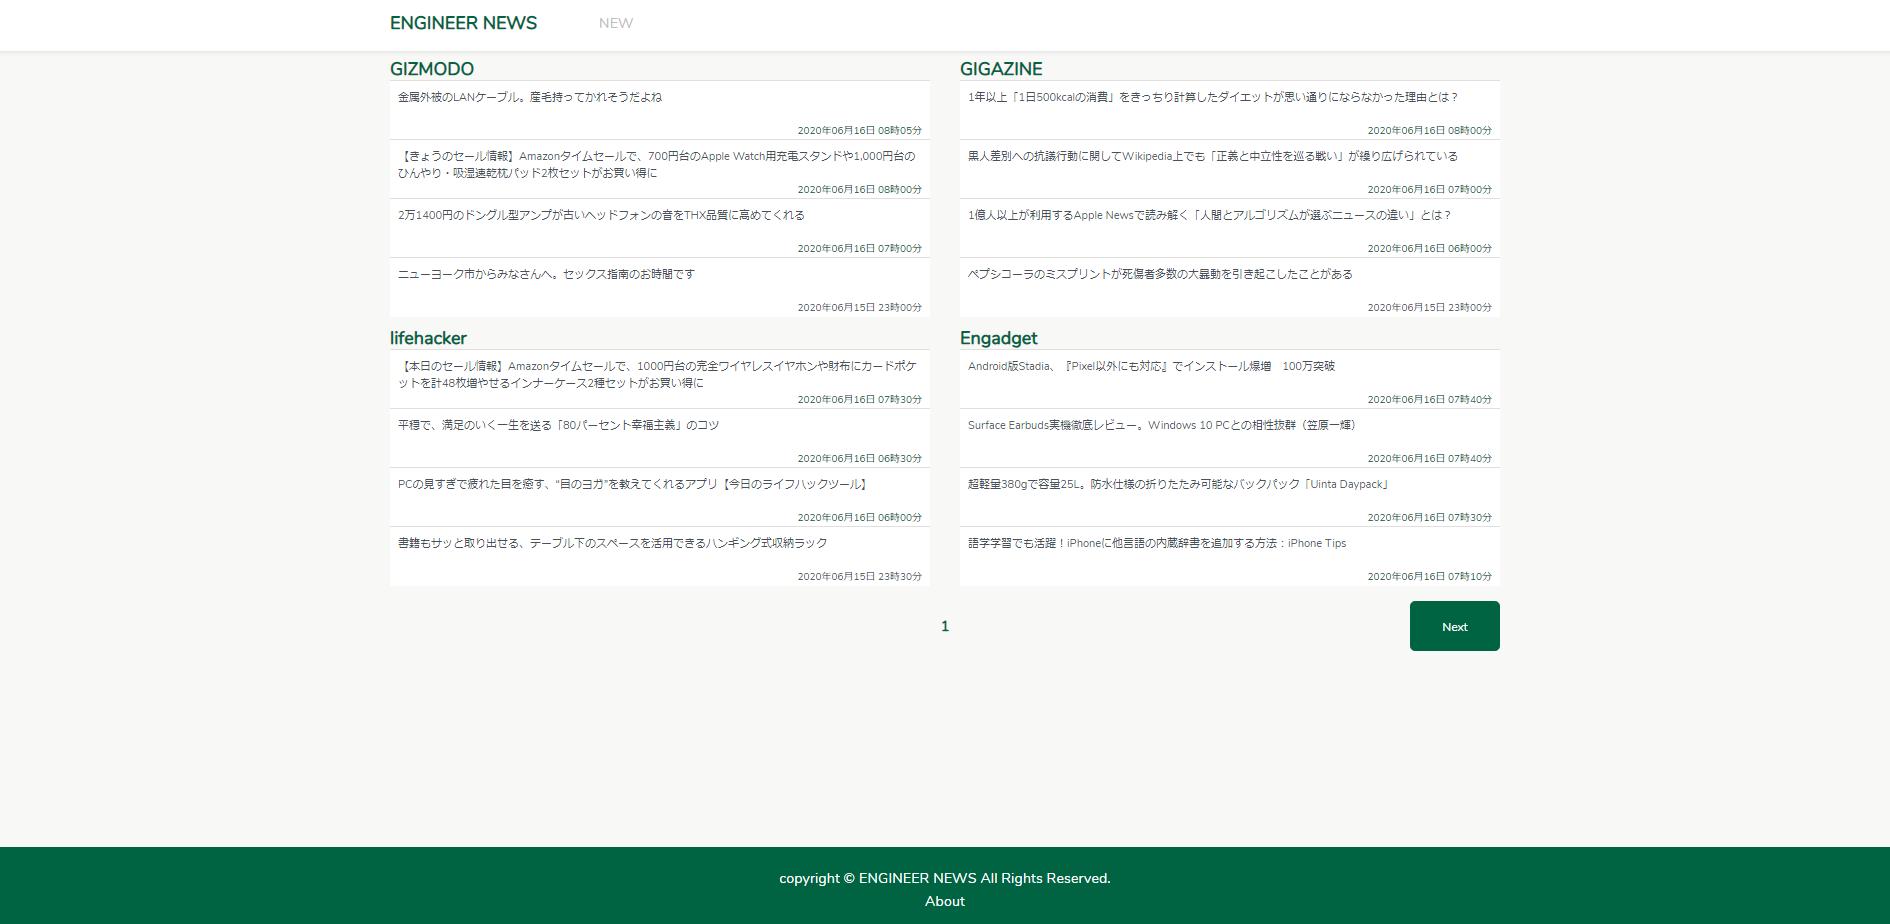
Task: Open the Surface Earbuds review article
Action: click(1161, 425)
